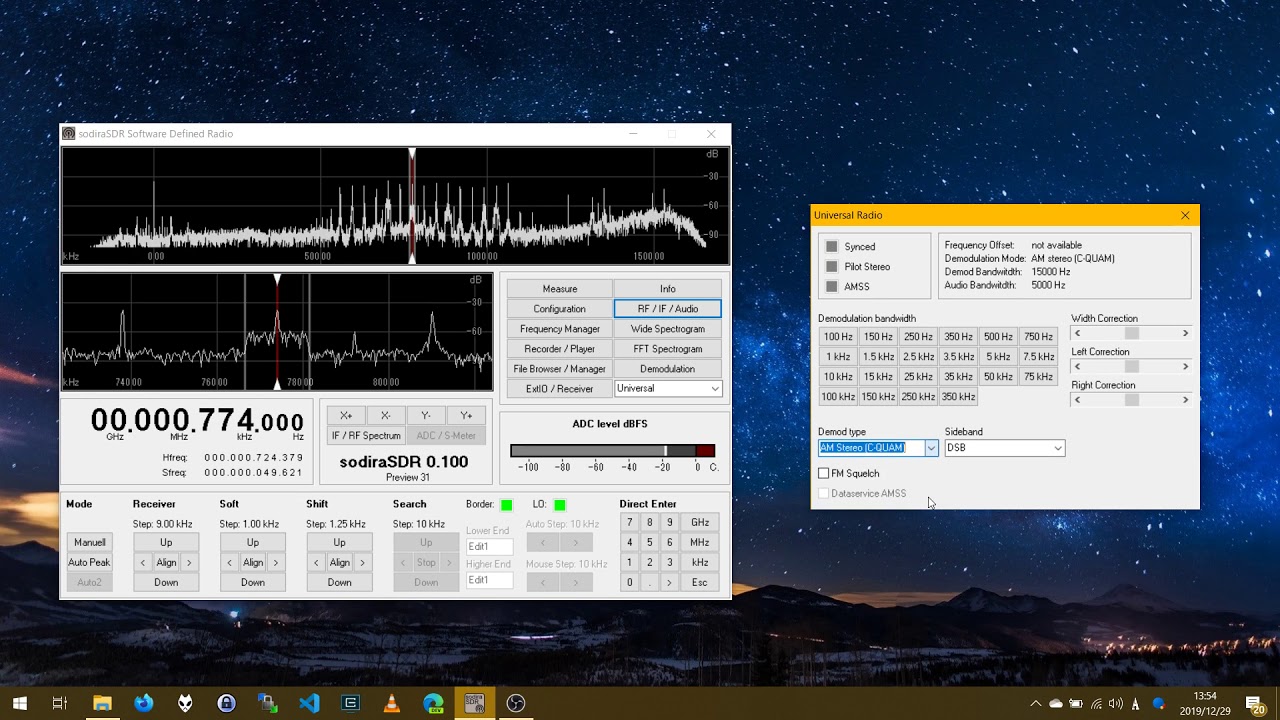Open Visual Studio Code from the taskbar
Screen dimensions: 1280x720
point(309,703)
